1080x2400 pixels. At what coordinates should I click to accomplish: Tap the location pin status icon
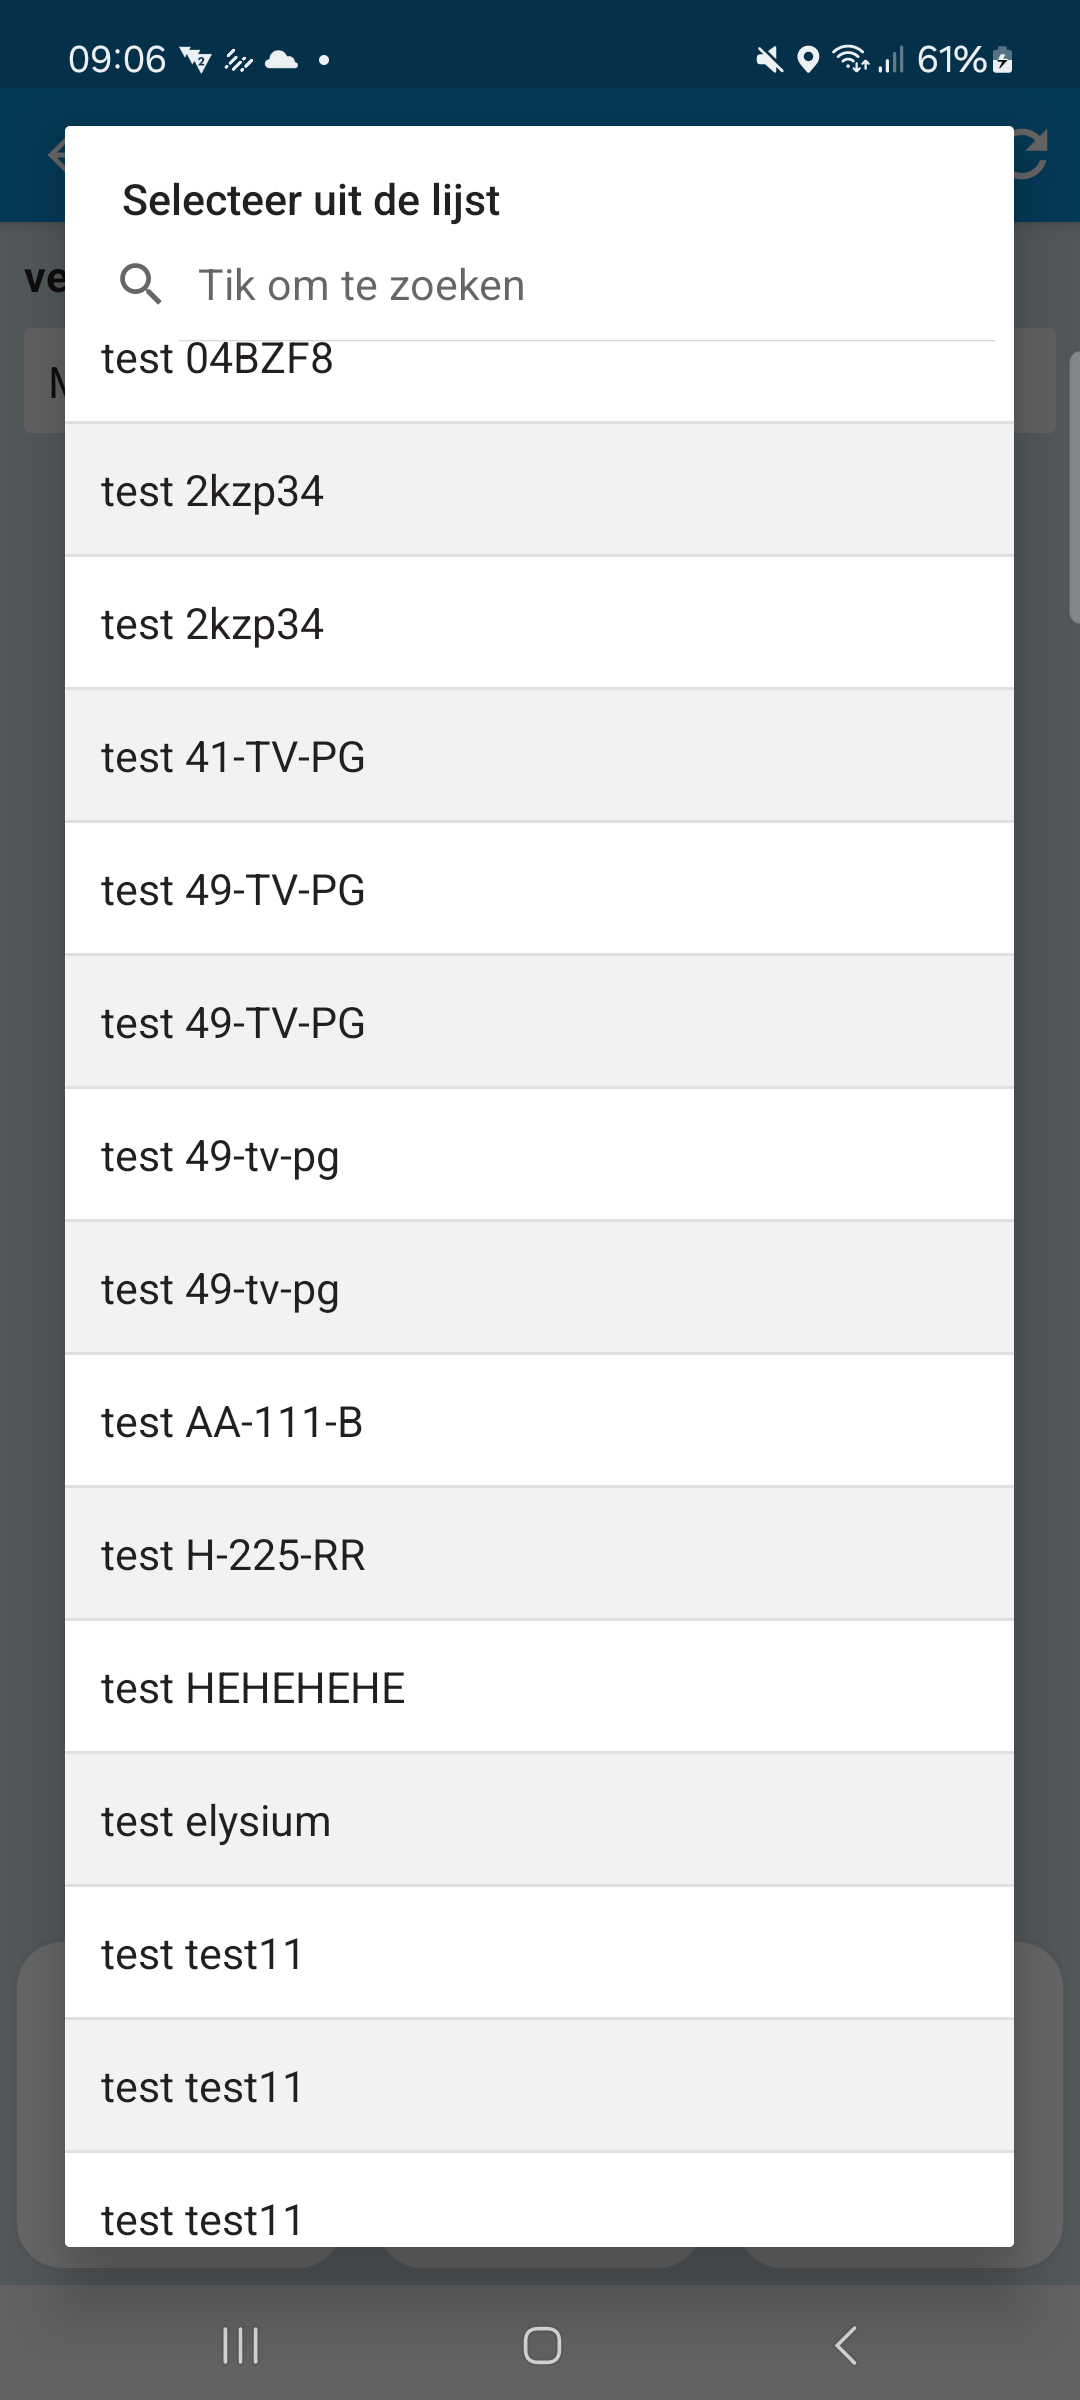pyautogui.click(x=808, y=60)
